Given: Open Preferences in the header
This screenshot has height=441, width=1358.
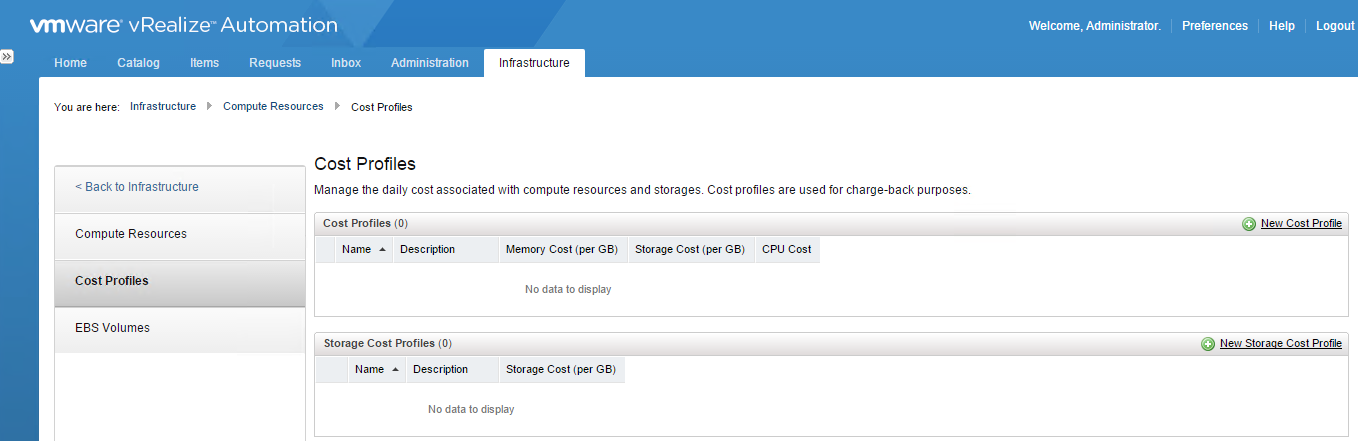Looking at the screenshot, I should point(1215,26).
